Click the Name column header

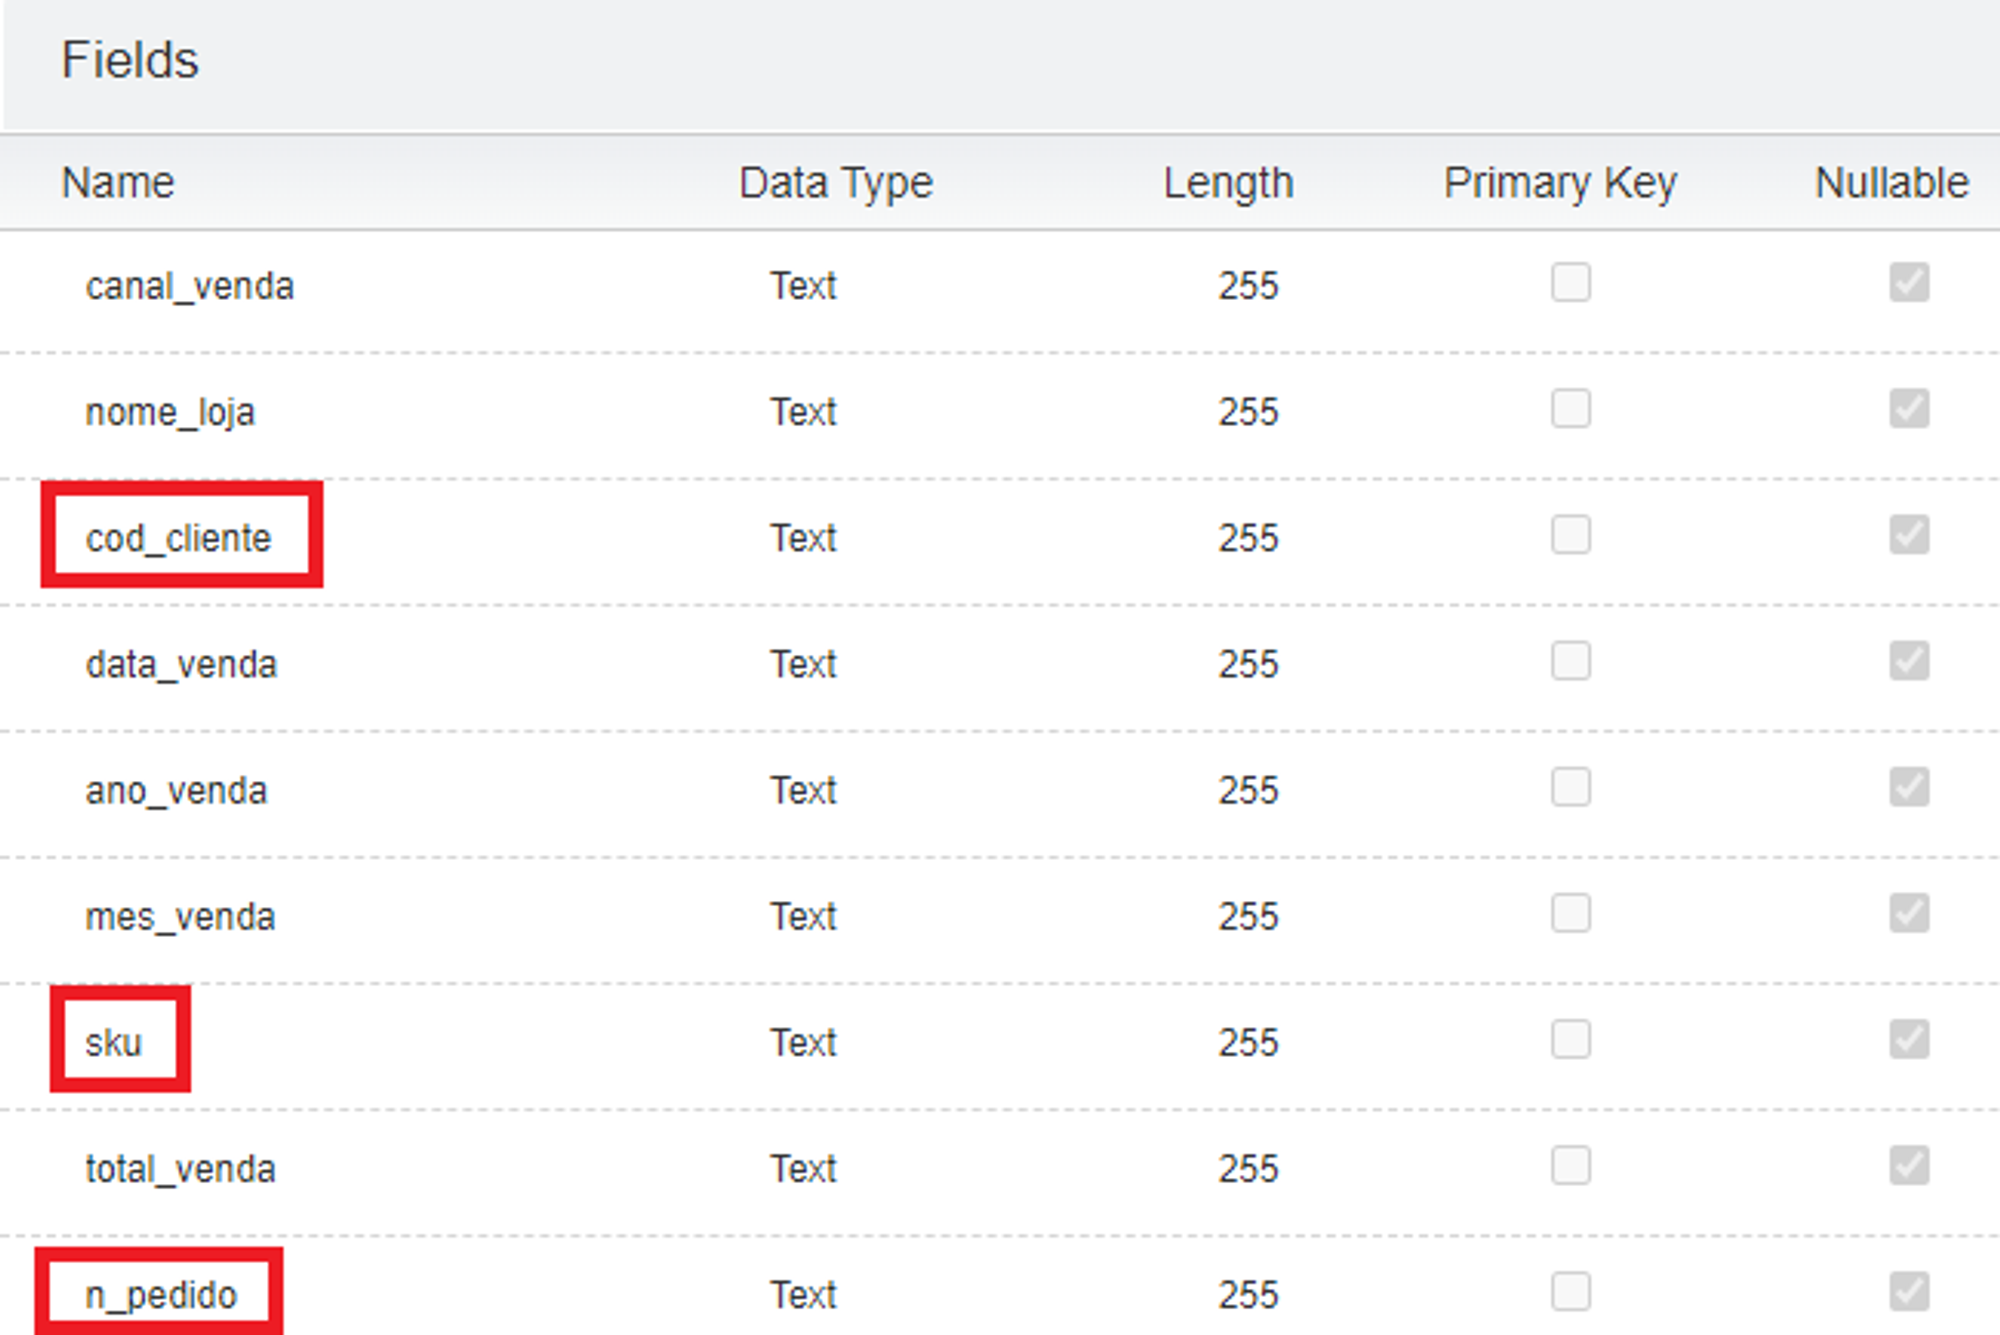(118, 183)
